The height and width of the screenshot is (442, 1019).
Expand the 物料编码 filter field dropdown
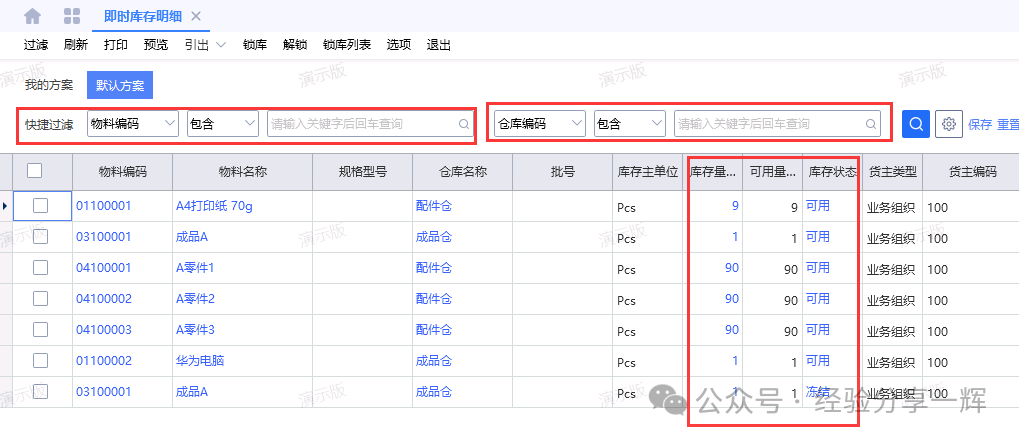click(x=168, y=124)
